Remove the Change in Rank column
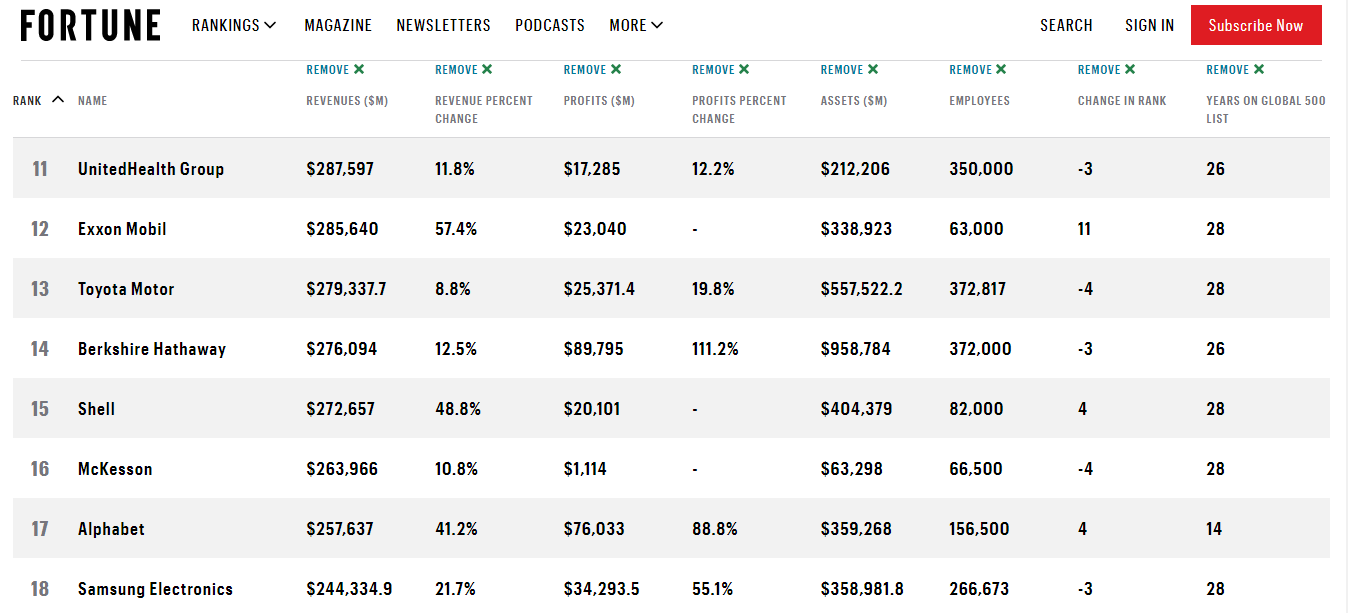This screenshot has height=613, width=1348. tap(1106, 70)
